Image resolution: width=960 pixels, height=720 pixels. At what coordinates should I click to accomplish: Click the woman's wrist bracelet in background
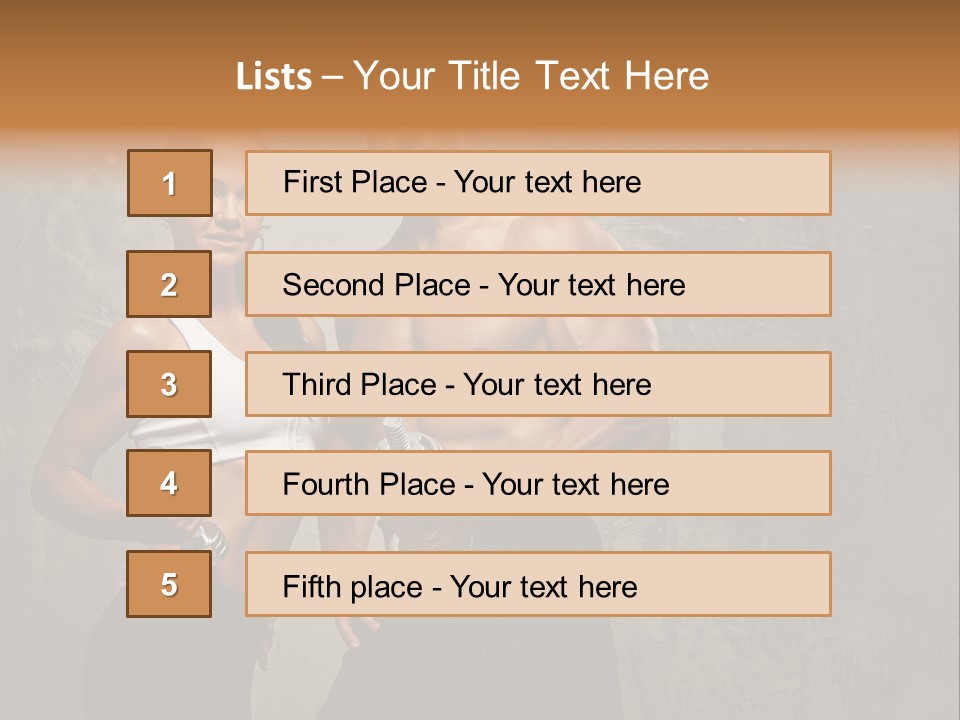point(210,535)
